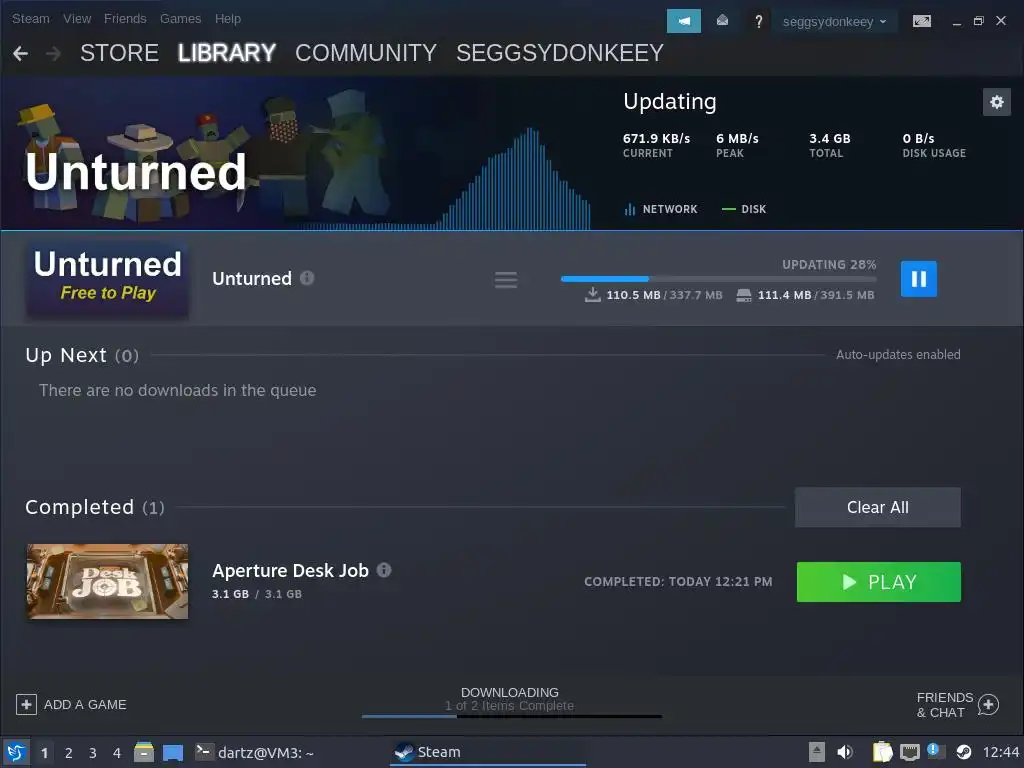The width and height of the screenshot is (1024, 768).
Task: Click the Auto-updates enabled label
Action: click(898, 355)
